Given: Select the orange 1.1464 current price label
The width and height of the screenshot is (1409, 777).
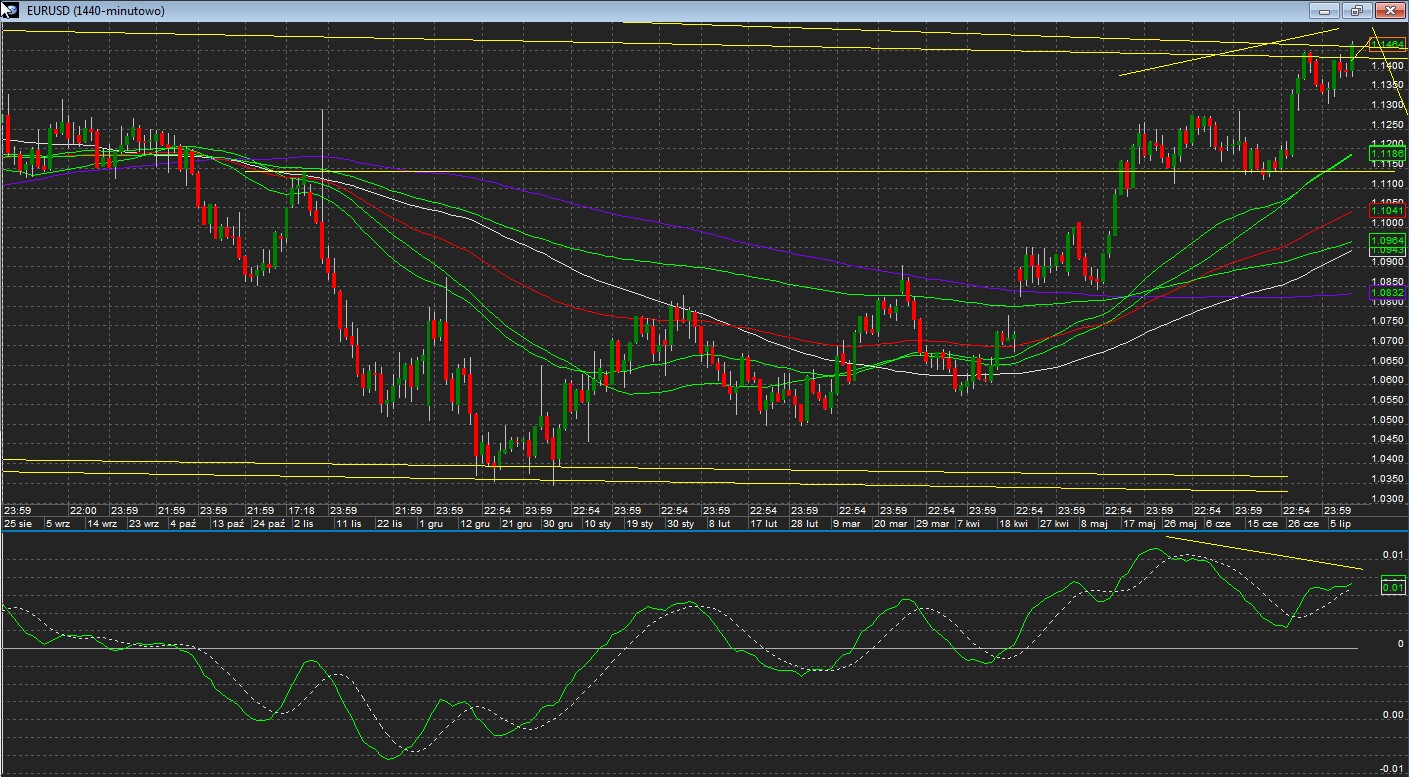Looking at the screenshot, I should point(1388,45).
